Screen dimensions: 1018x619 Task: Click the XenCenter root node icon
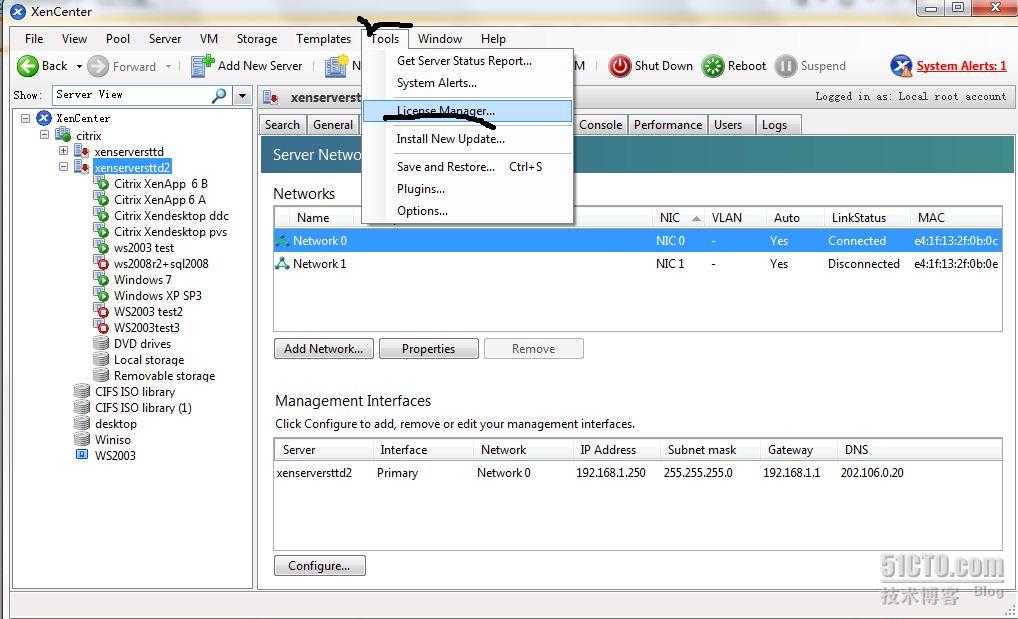(x=44, y=118)
